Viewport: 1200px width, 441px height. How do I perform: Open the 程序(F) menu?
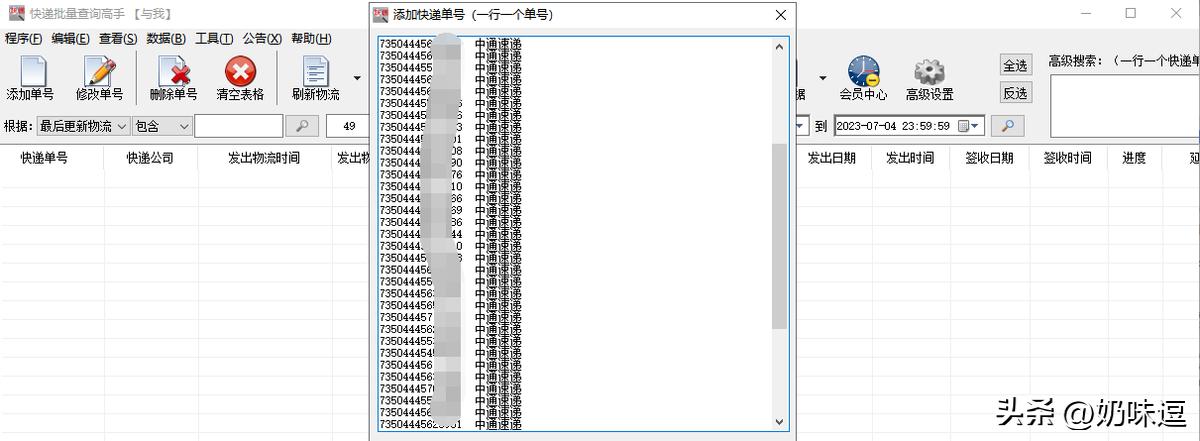(x=23, y=39)
